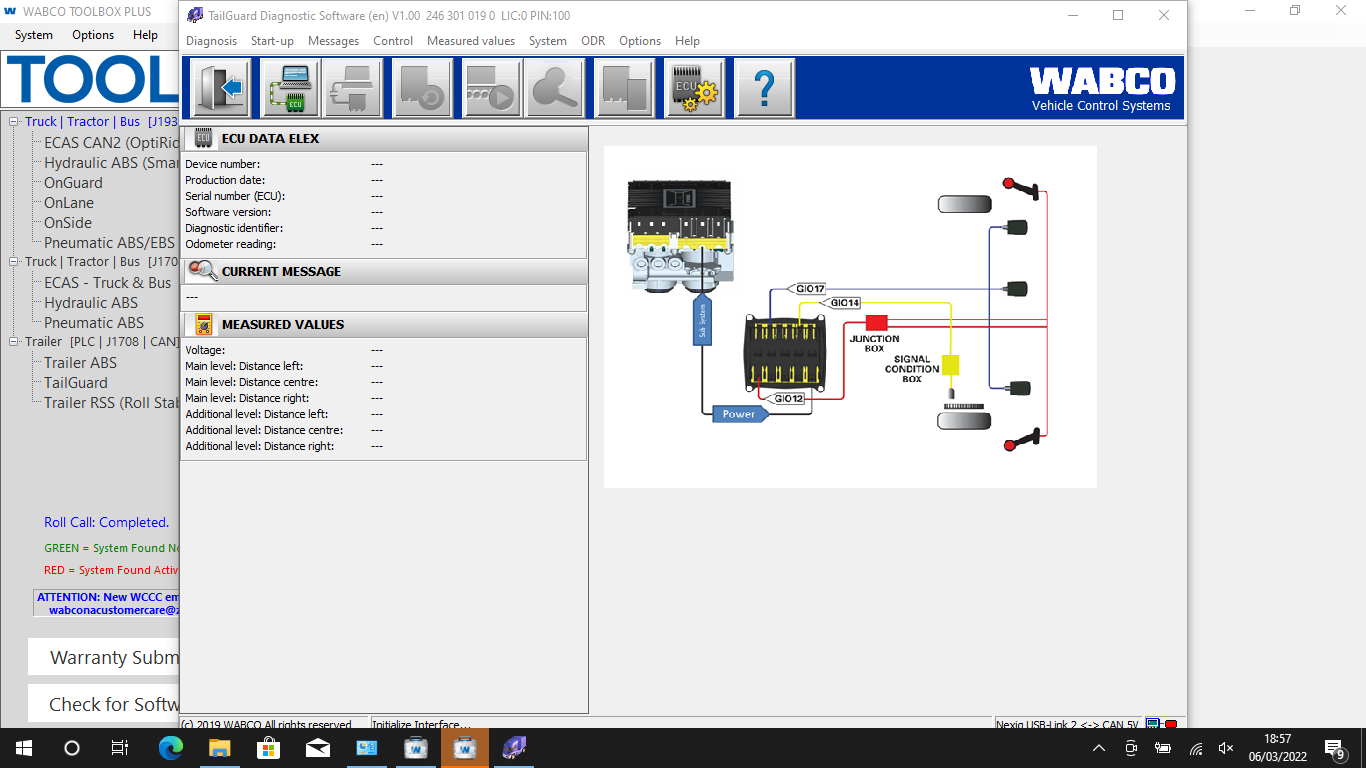
Task: Click the Check for Software button
Action: [x=105, y=704]
